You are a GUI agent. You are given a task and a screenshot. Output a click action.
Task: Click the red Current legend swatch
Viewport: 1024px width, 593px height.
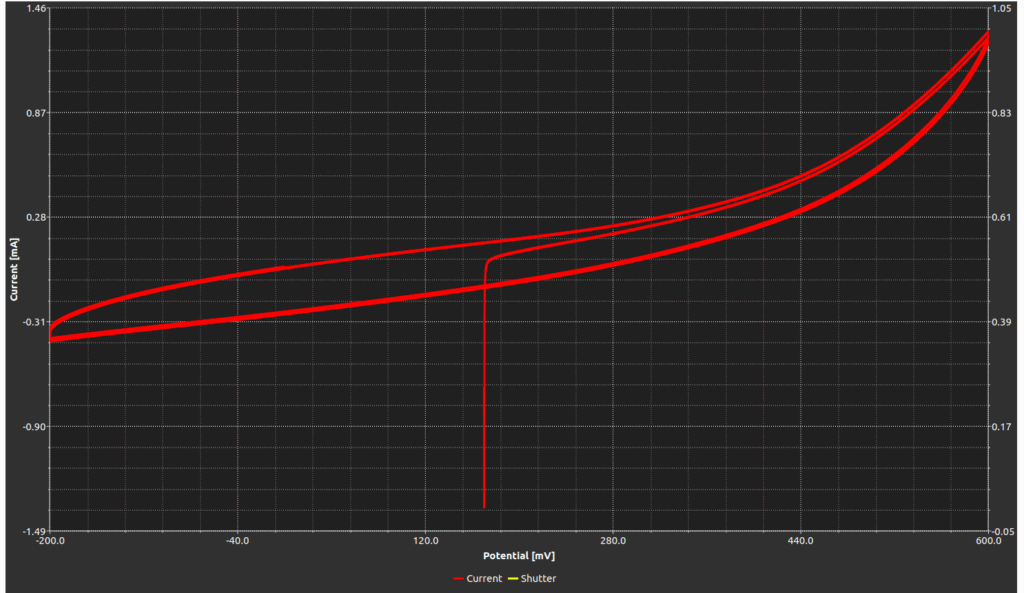(458, 578)
